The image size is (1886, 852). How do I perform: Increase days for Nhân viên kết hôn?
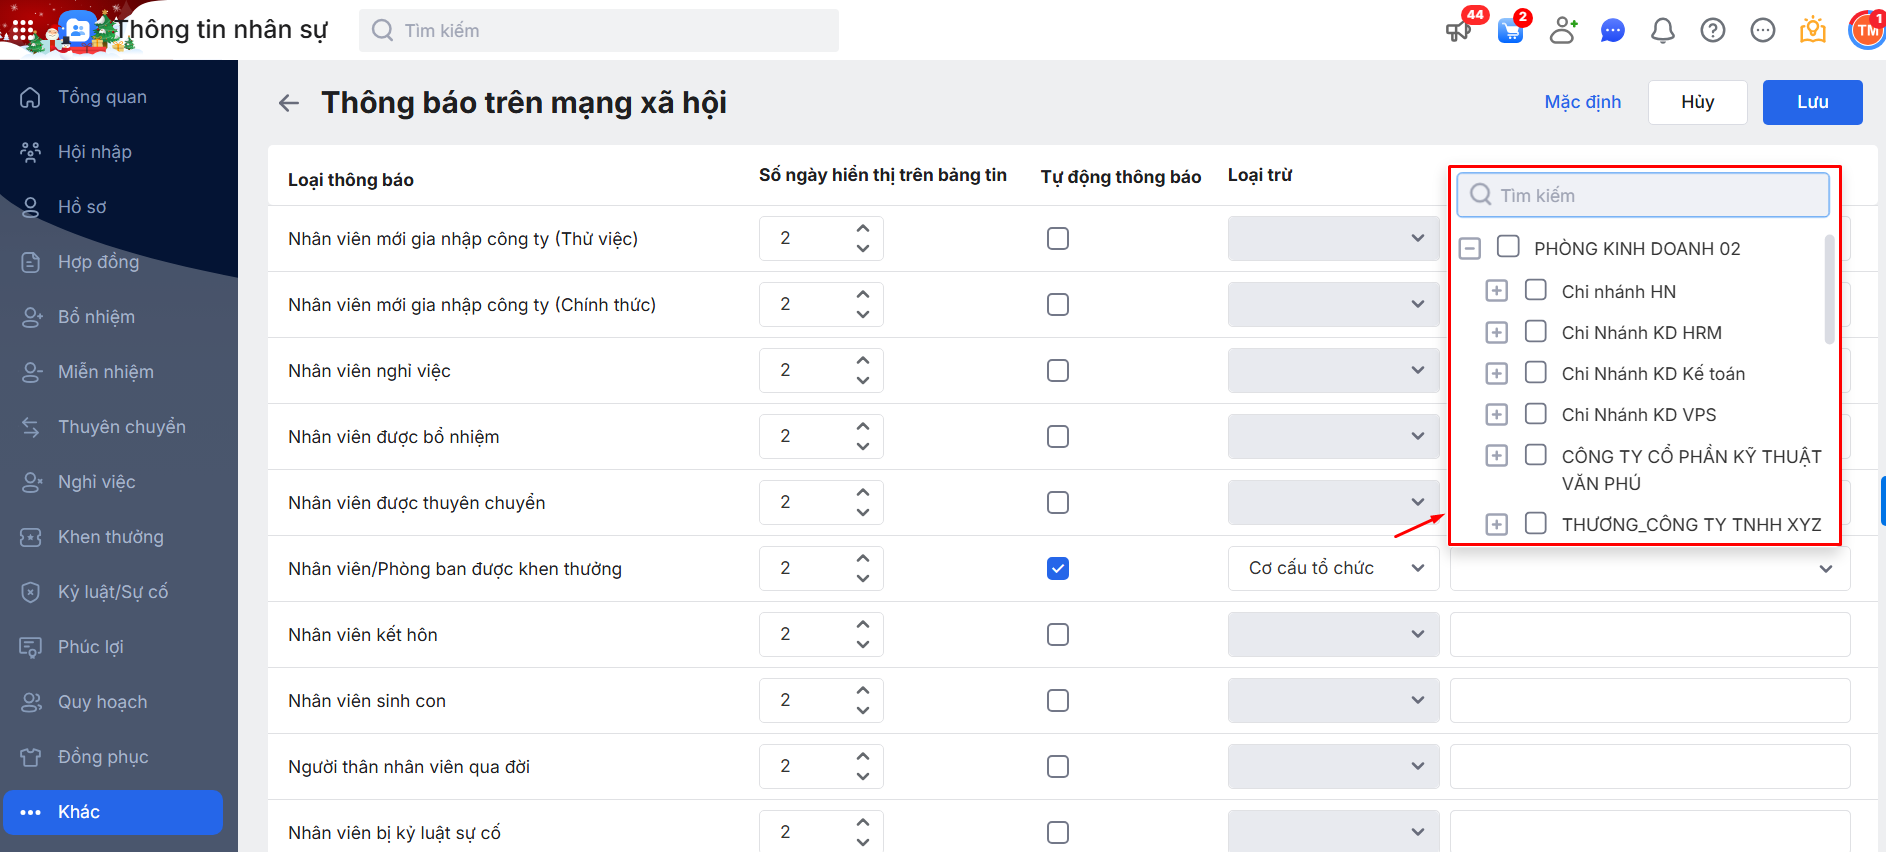pos(863,625)
